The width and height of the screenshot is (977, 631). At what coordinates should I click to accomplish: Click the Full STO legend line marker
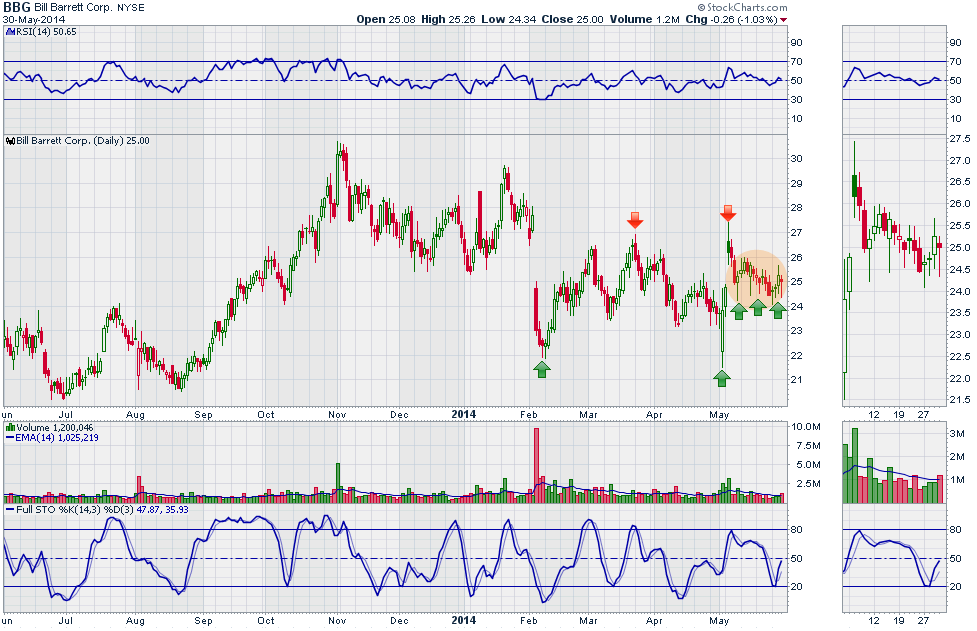point(10,510)
